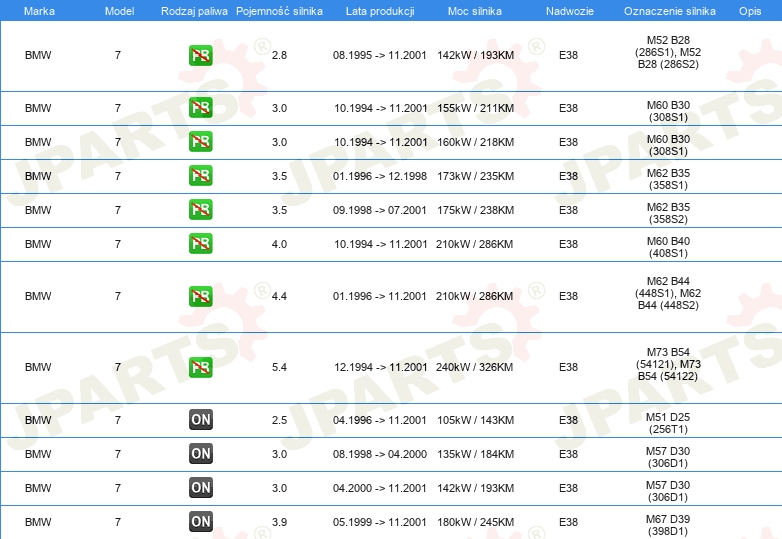Screen dimensions: 782x539
Task: Click the 155kW / 211KM power cell
Action: tap(475, 108)
